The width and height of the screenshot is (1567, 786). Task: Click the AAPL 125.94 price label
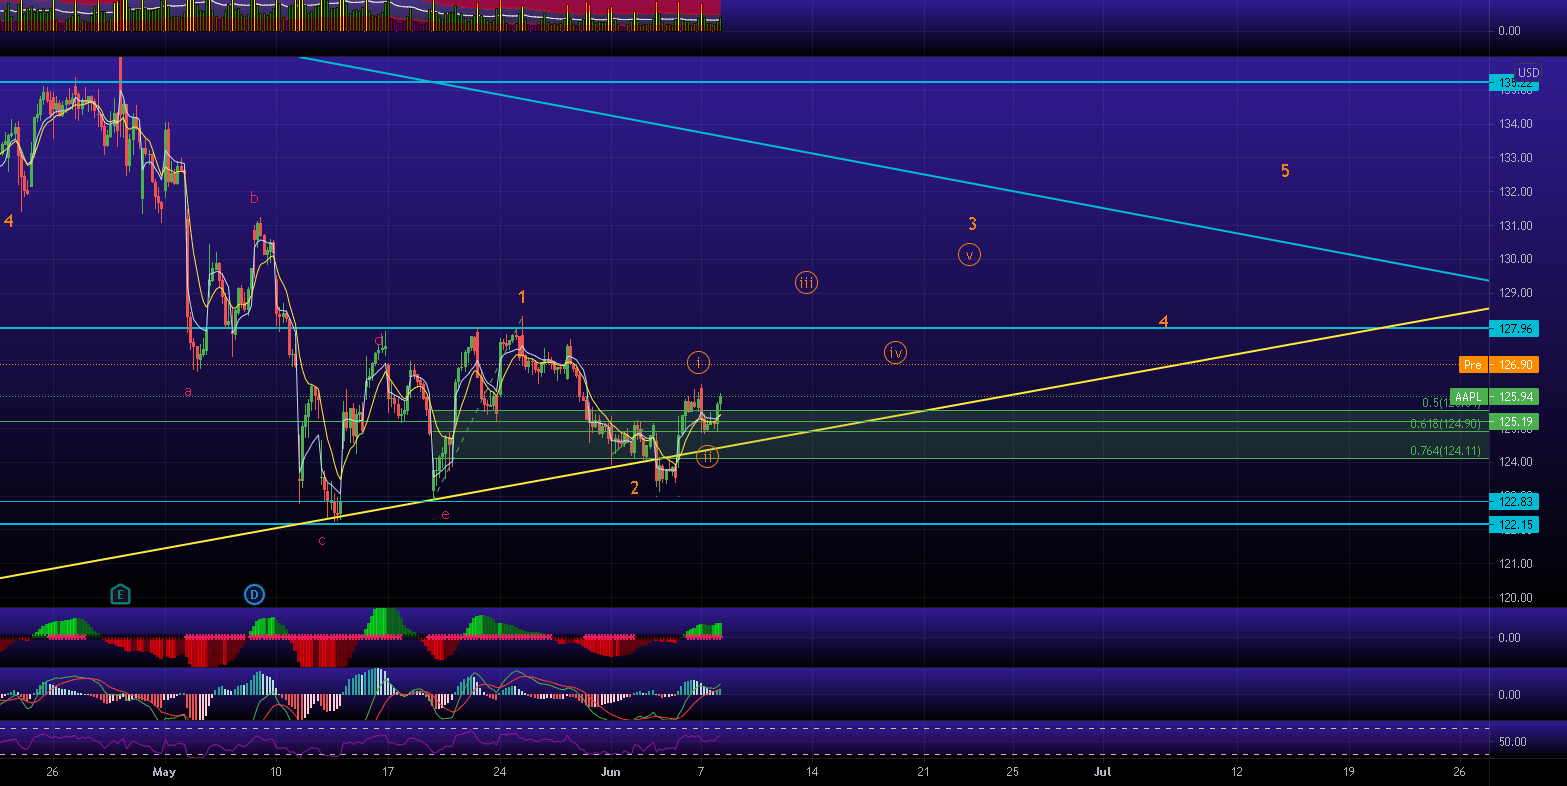coord(1494,397)
